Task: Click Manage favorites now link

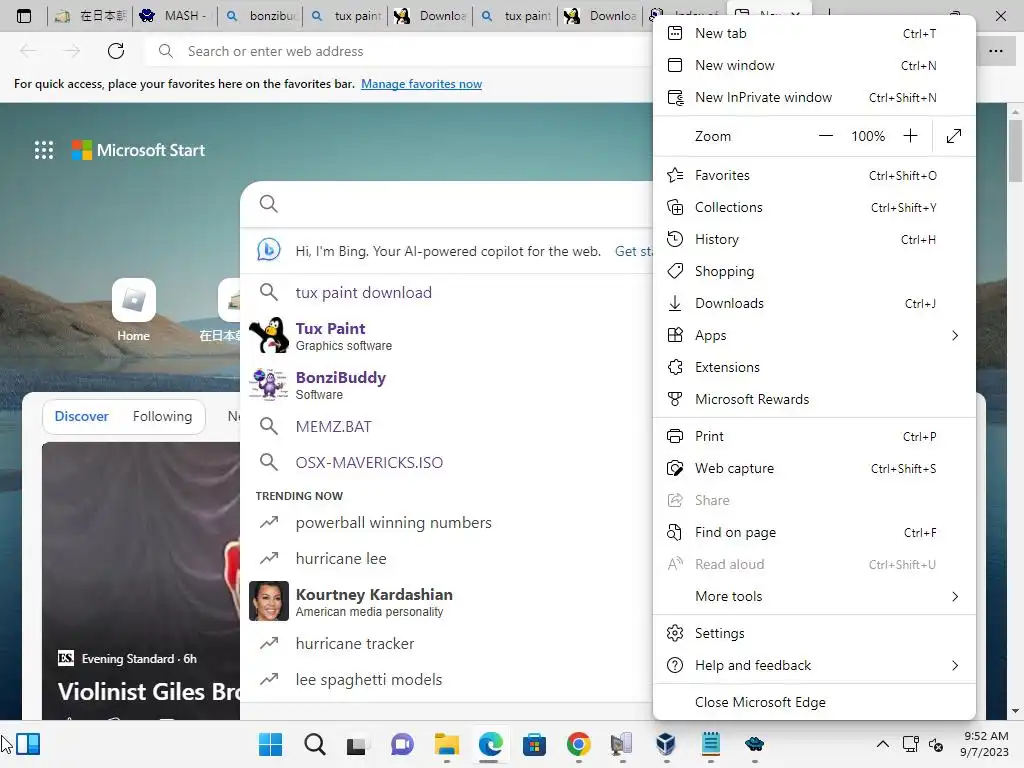Action: click(421, 84)
